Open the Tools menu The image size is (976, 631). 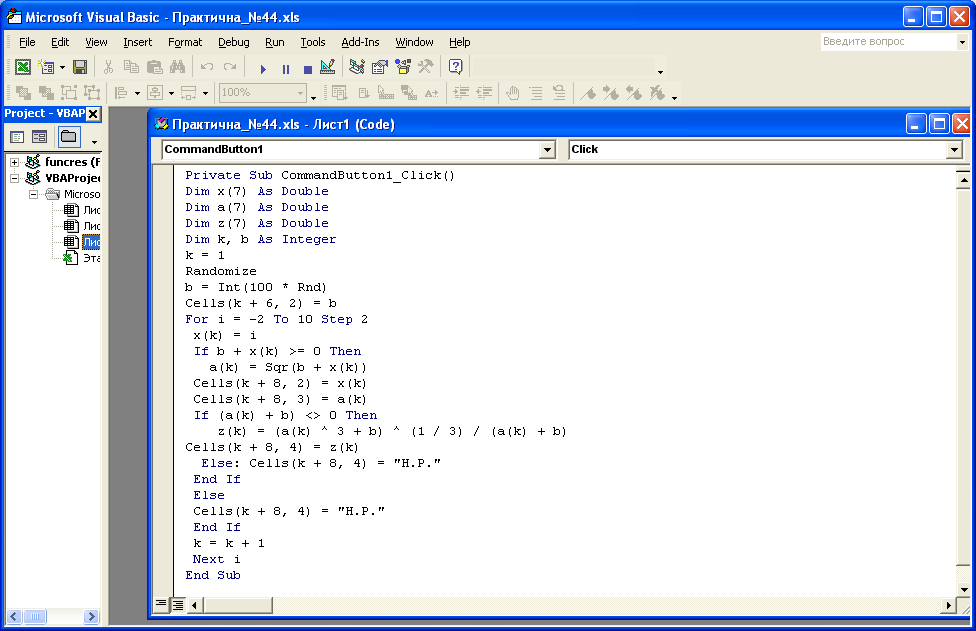312,42
